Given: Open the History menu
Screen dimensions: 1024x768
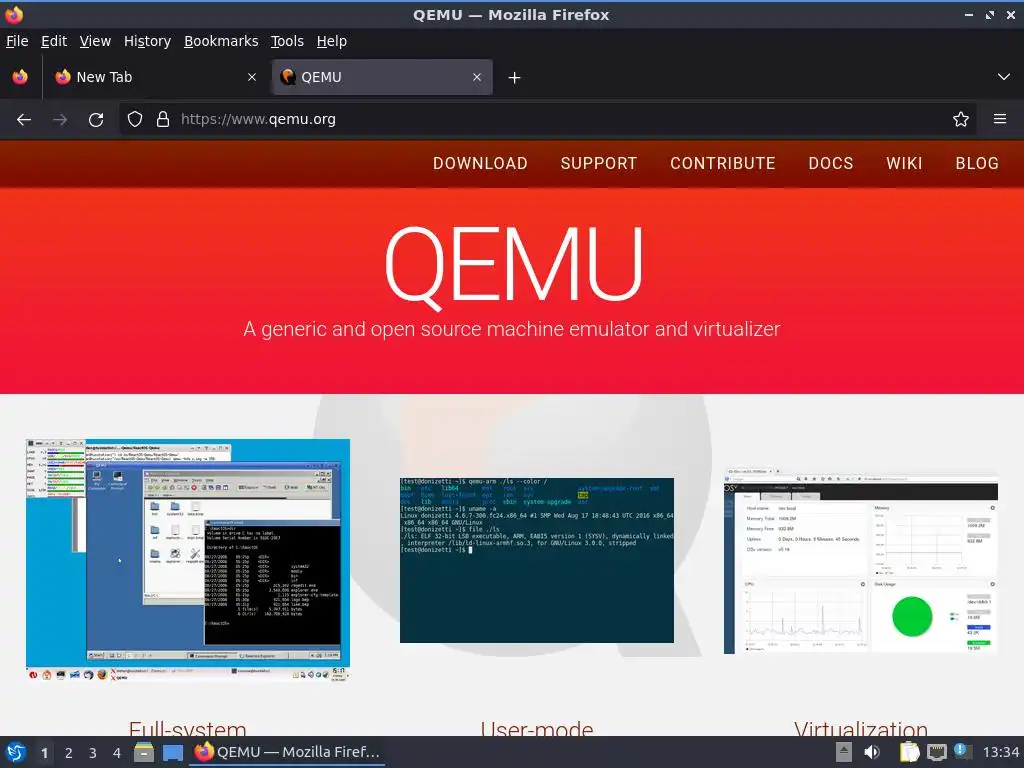Looking at the screenshot, I should click(x=148, y=41).
